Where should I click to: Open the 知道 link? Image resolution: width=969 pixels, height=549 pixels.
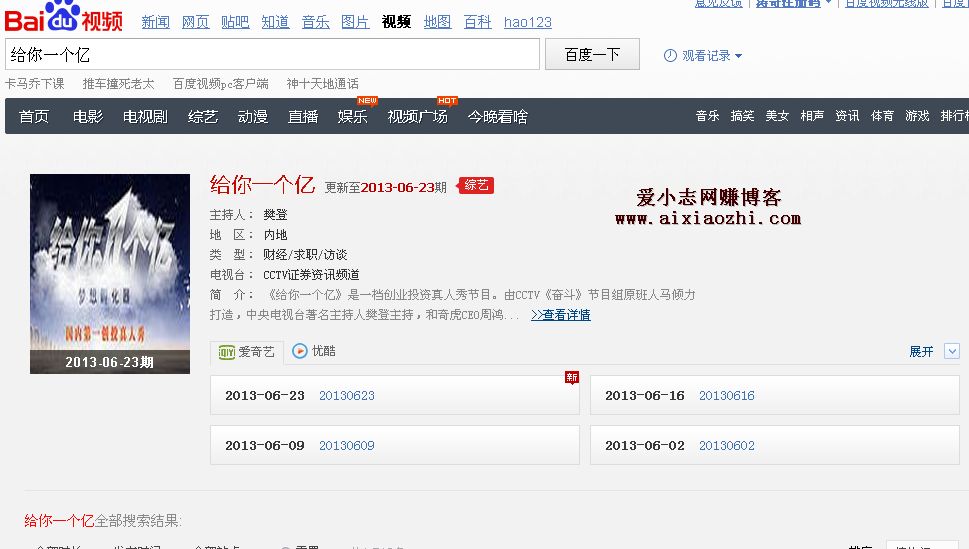click(x=276, y=22)
